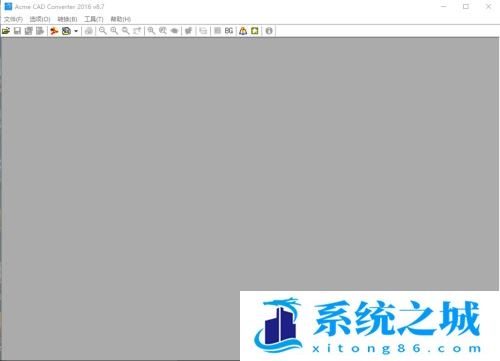This screenshot has width=500, height=361.
Task: Click the magnifier icon in the second zoom group
Action: pyautogui.click(x=151, y=31)
